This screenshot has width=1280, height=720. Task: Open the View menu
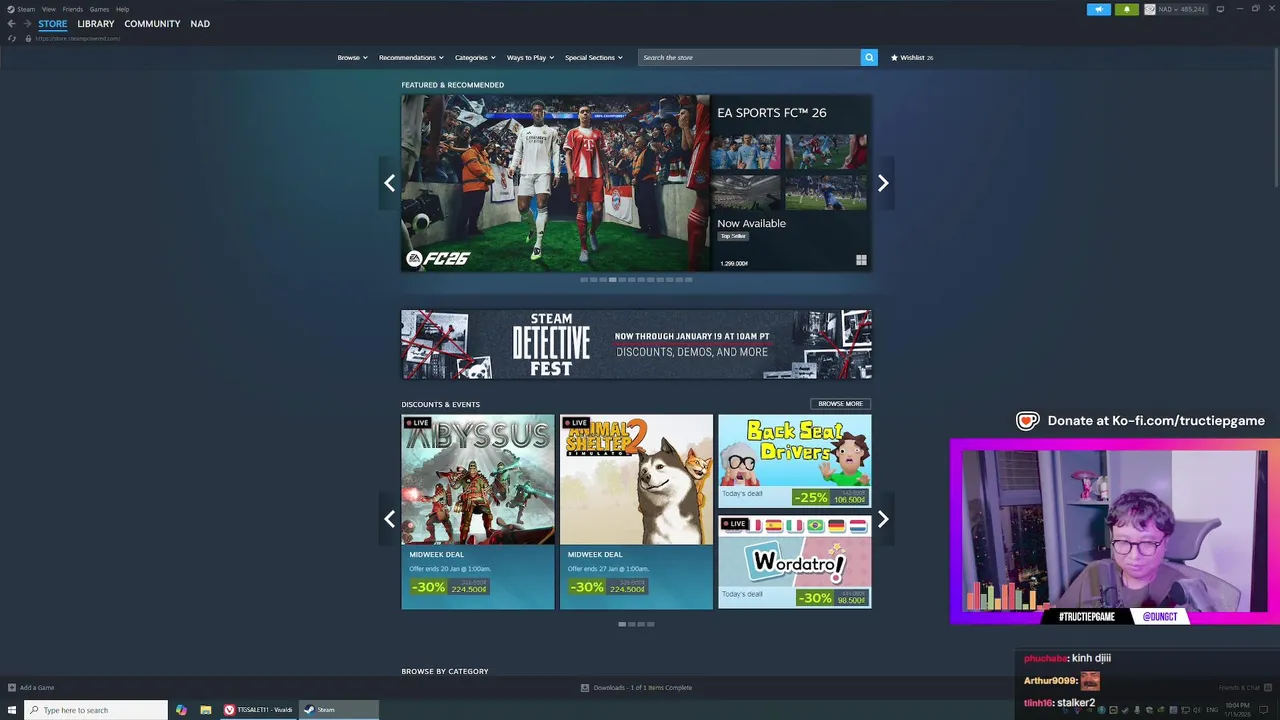coord(48,9)
